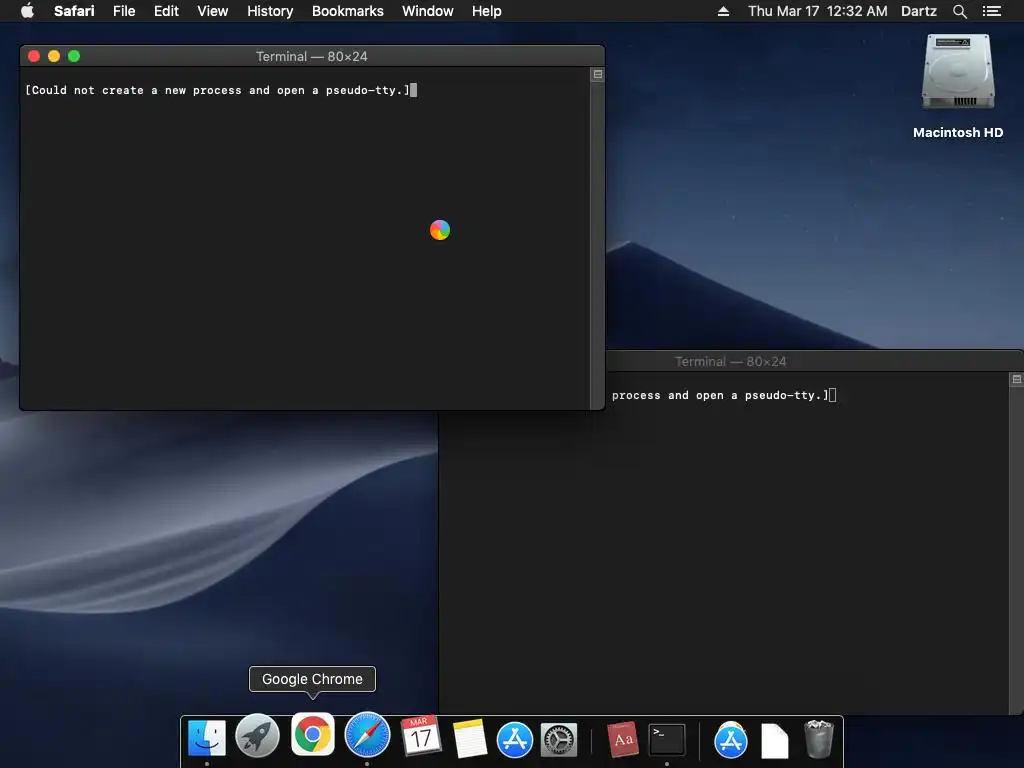Open Spotlight search magnifier icon

click(959, 11)
